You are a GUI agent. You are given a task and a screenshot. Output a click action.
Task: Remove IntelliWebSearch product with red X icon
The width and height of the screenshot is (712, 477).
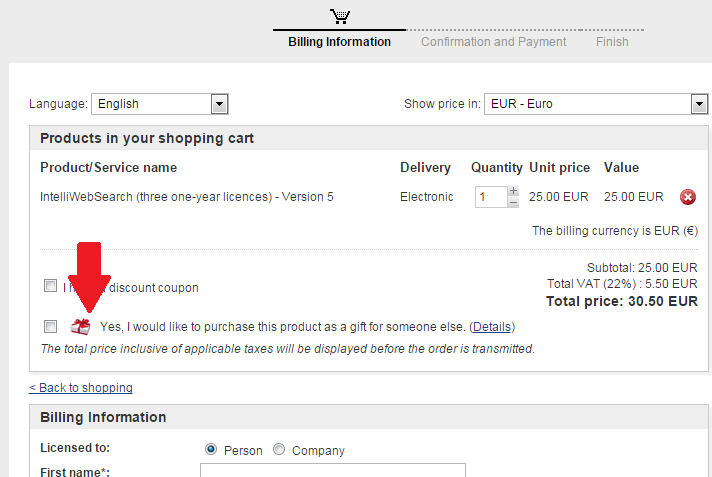(x=687, y=197)
